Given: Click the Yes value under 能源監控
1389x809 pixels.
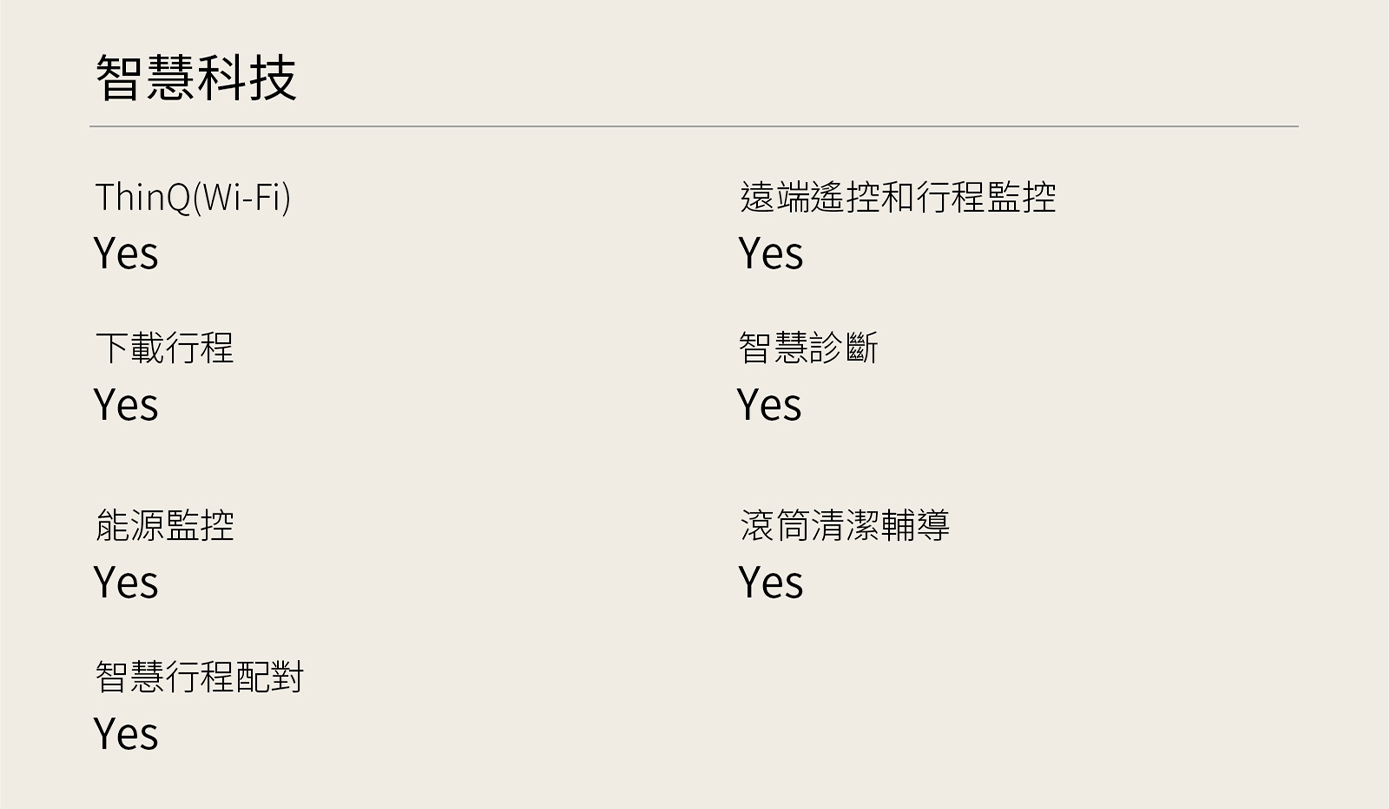Looking at the screenshot, I should (126, 582).
